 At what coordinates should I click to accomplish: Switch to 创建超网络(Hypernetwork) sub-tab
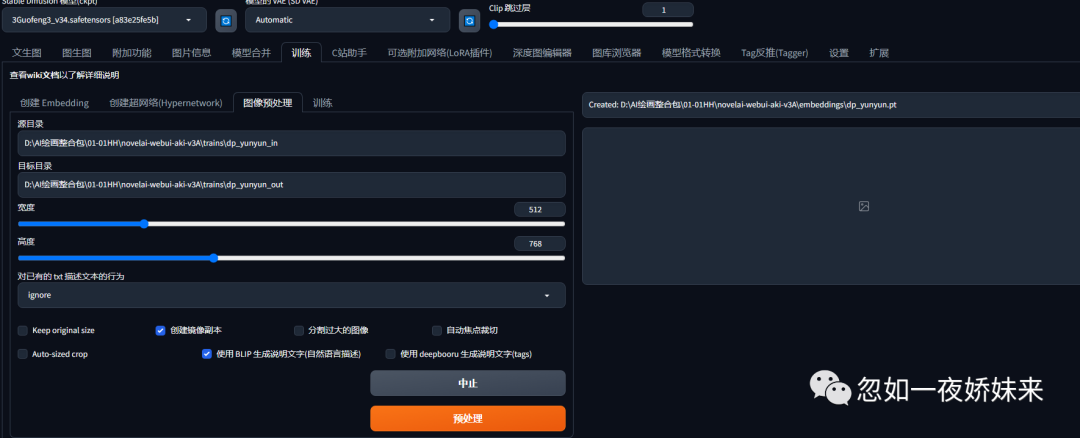(x=165, y=103)
